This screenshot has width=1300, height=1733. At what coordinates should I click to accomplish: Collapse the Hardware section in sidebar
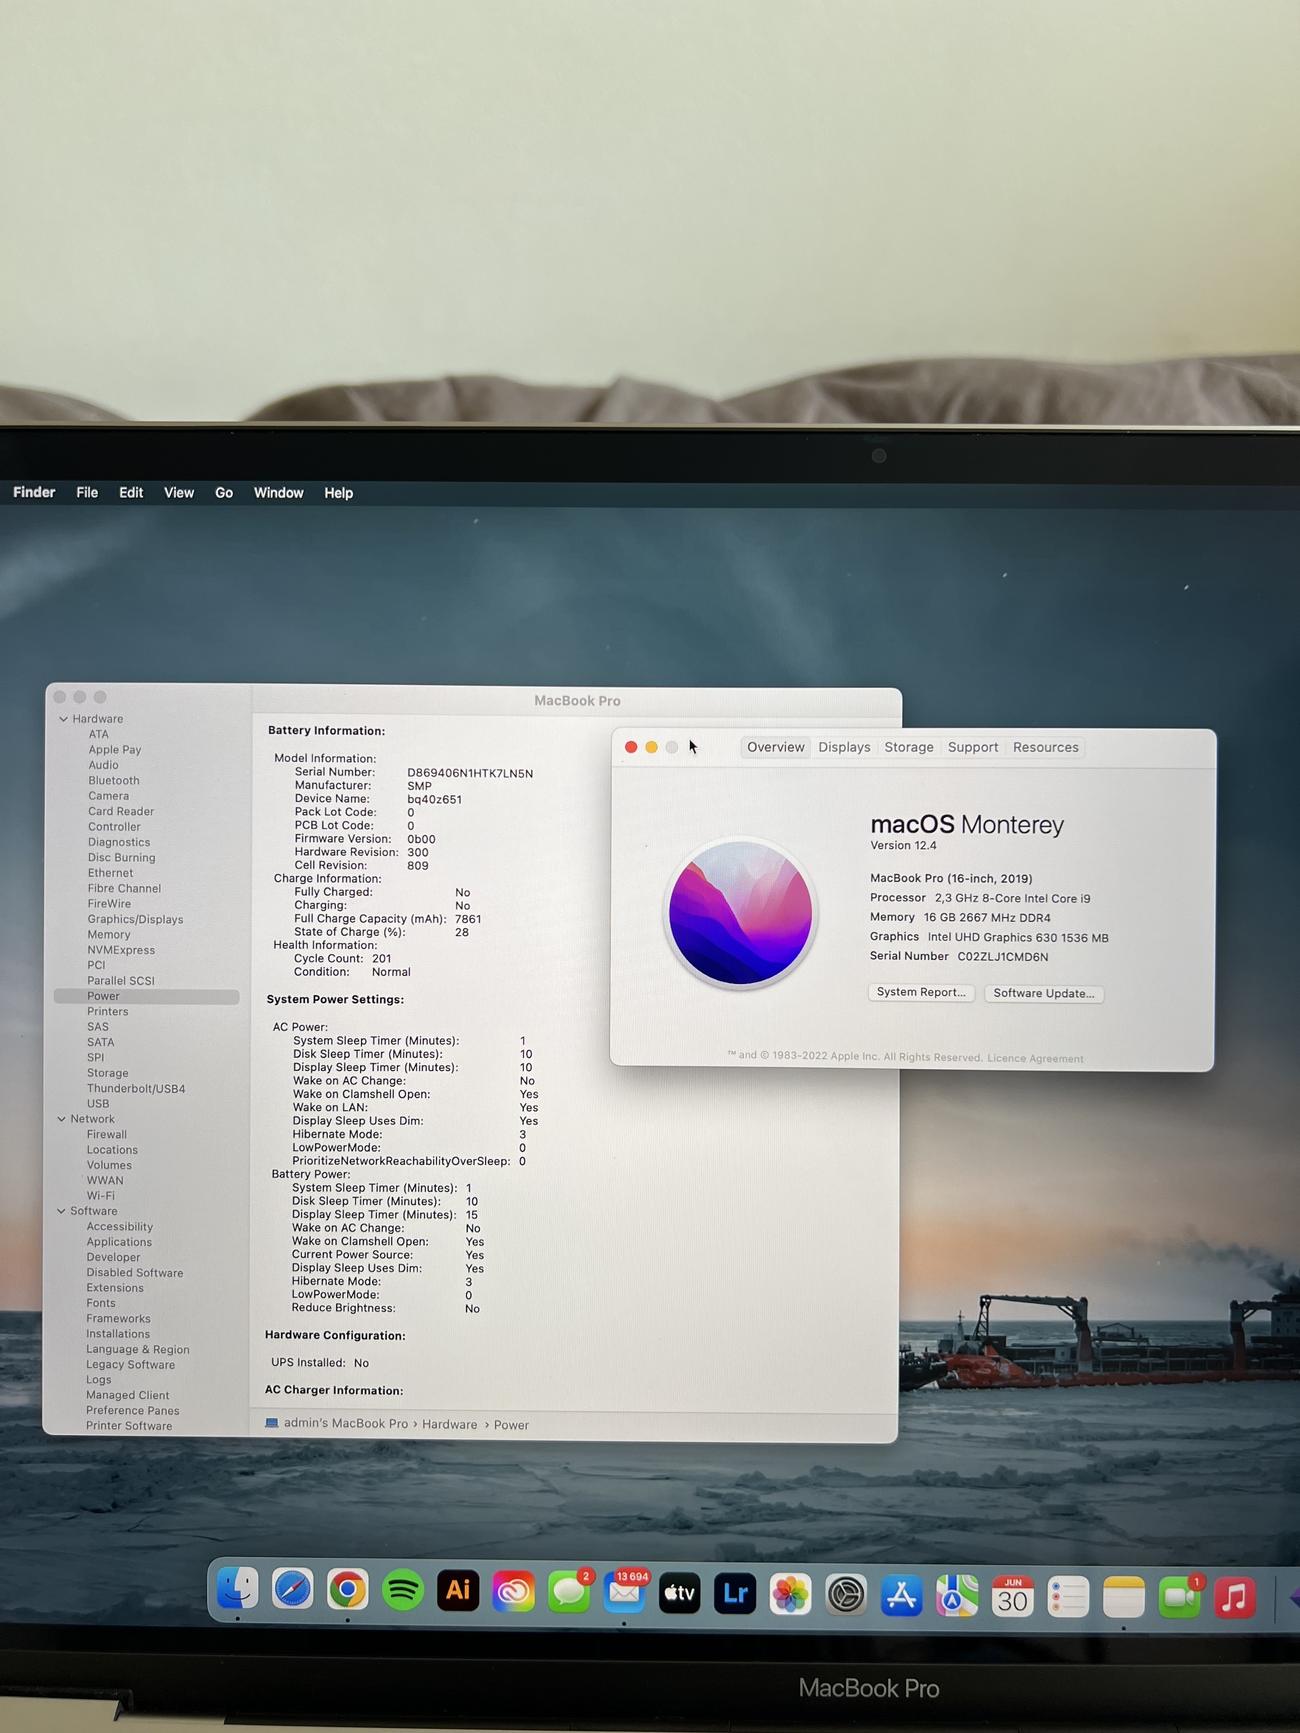coord(63,719)
